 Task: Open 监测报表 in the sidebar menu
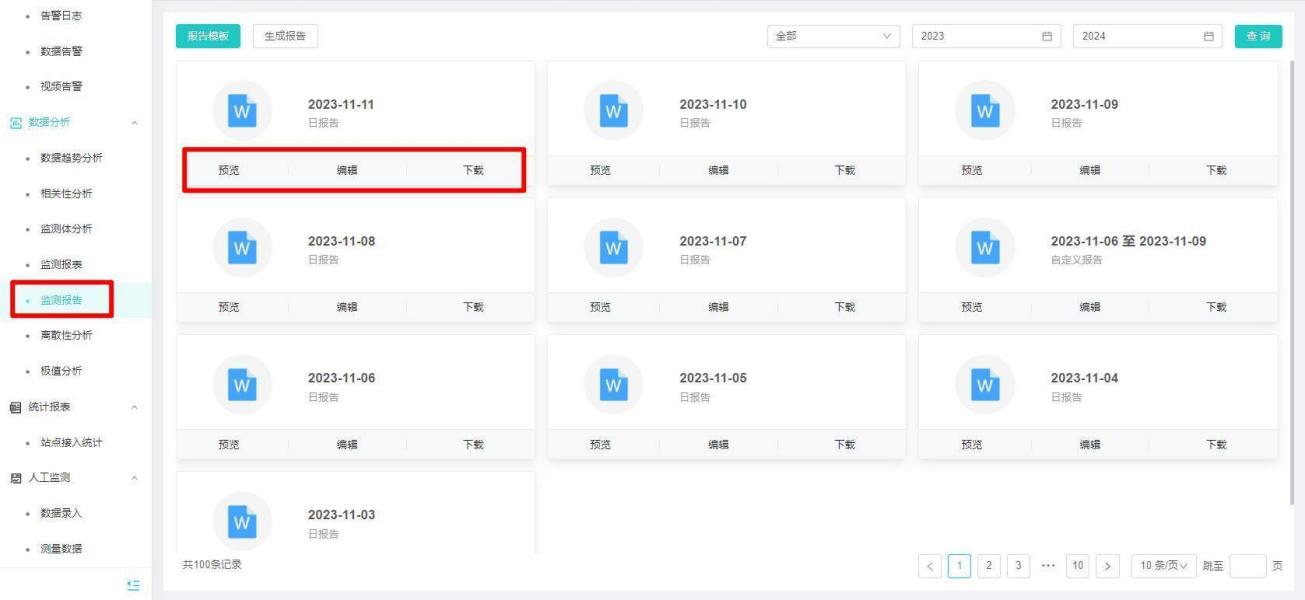click(x=61, y=265)
